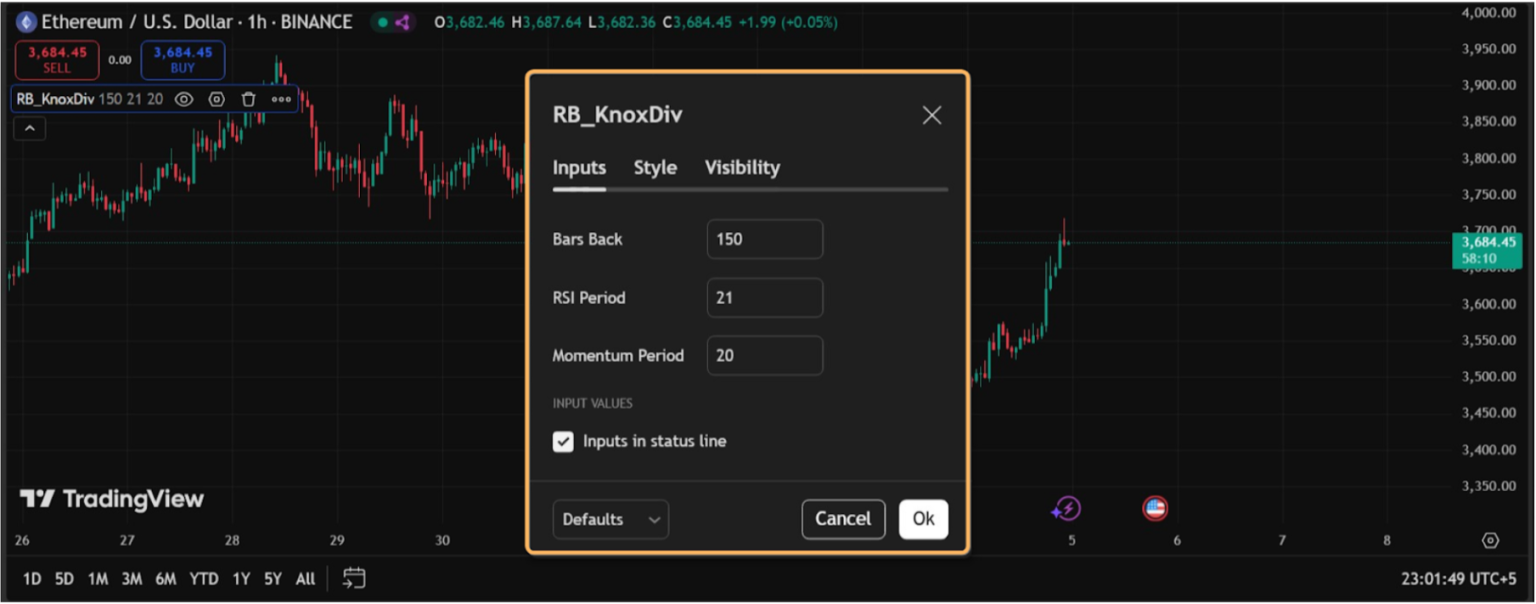
Task: Collapse the indicator legend chevron
Action: point(29,128)
